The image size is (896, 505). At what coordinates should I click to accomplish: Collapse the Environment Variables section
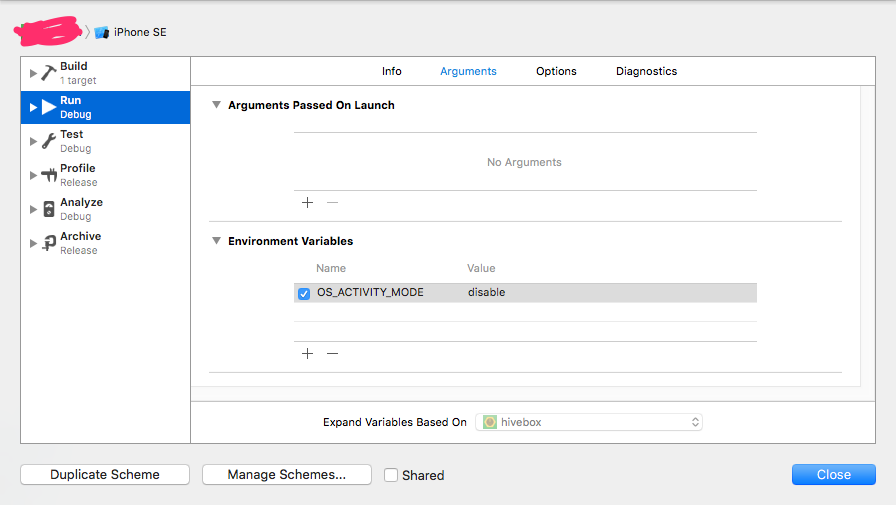[x=216, y=241]
